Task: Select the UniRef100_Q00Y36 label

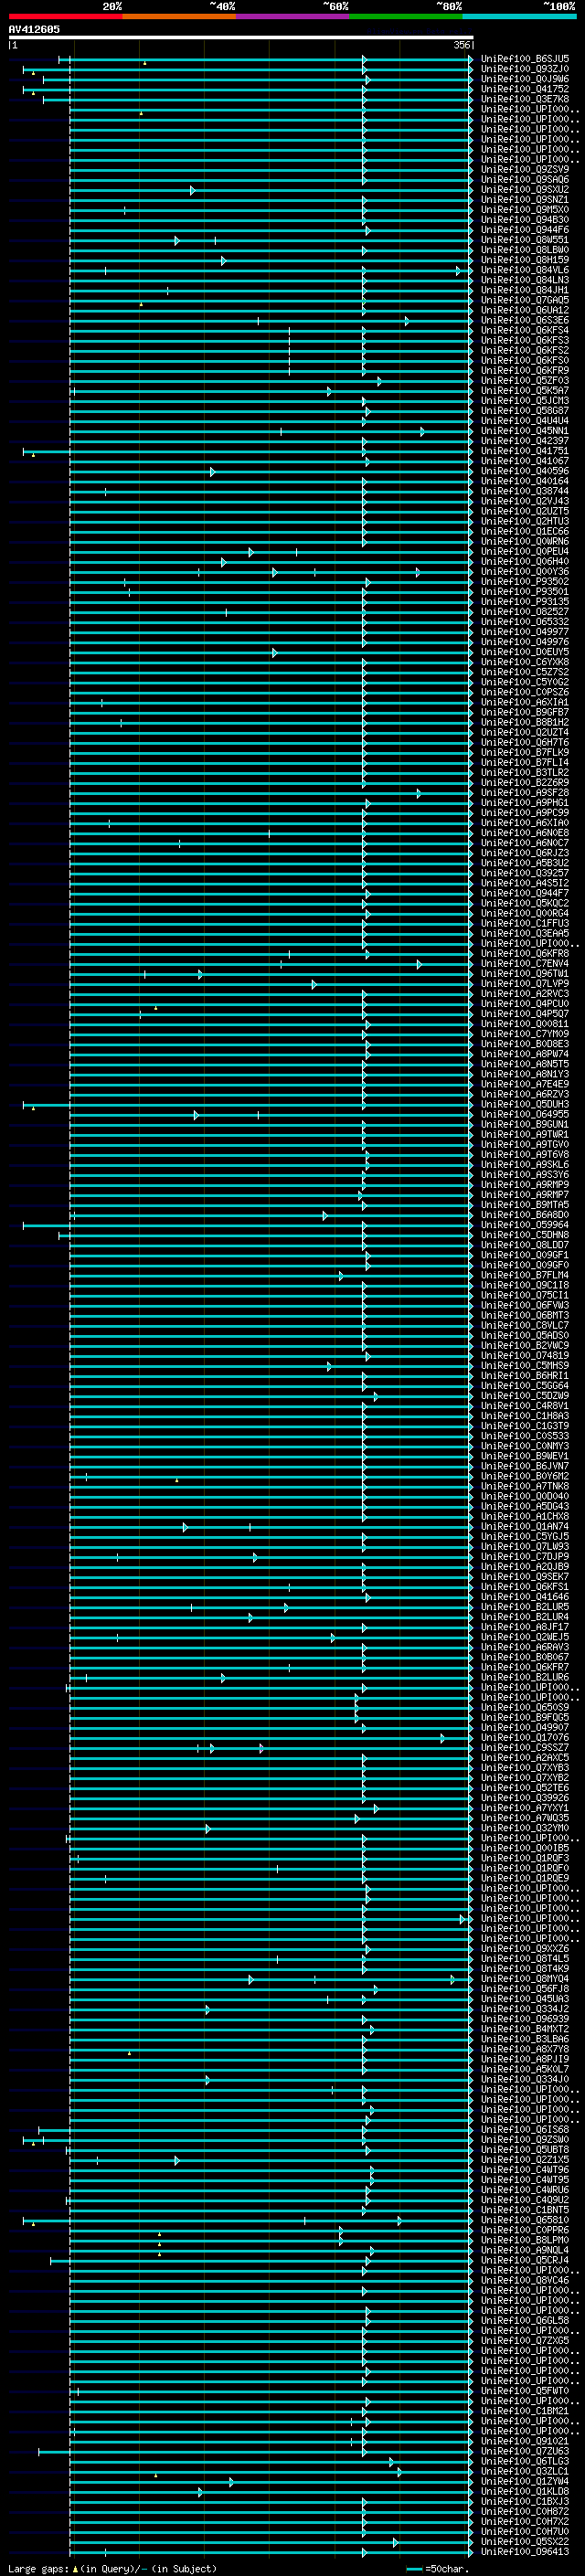Action: click(525, 571)
